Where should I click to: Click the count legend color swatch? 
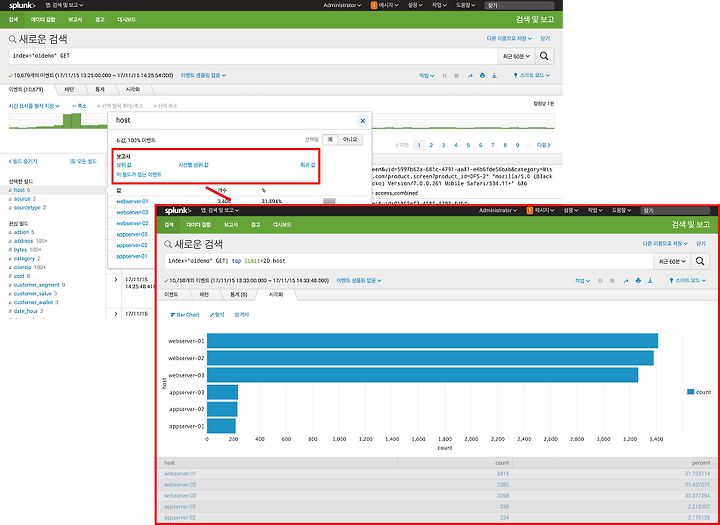point(690,392)
